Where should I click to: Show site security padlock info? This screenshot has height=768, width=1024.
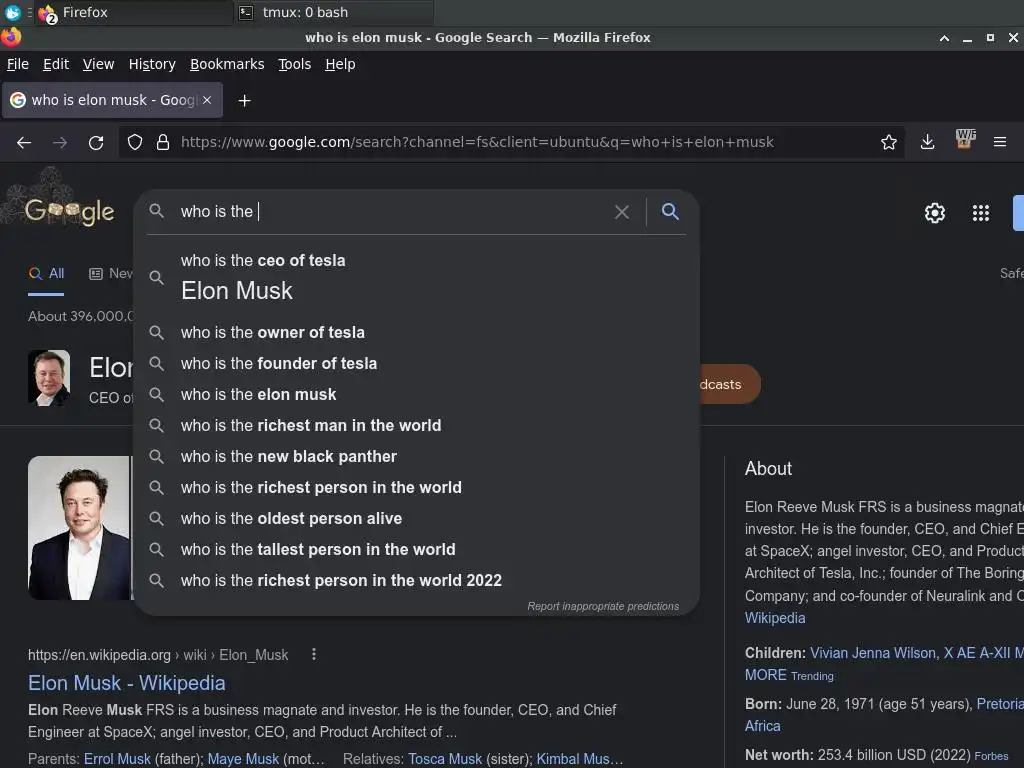(x=163, y=142)
